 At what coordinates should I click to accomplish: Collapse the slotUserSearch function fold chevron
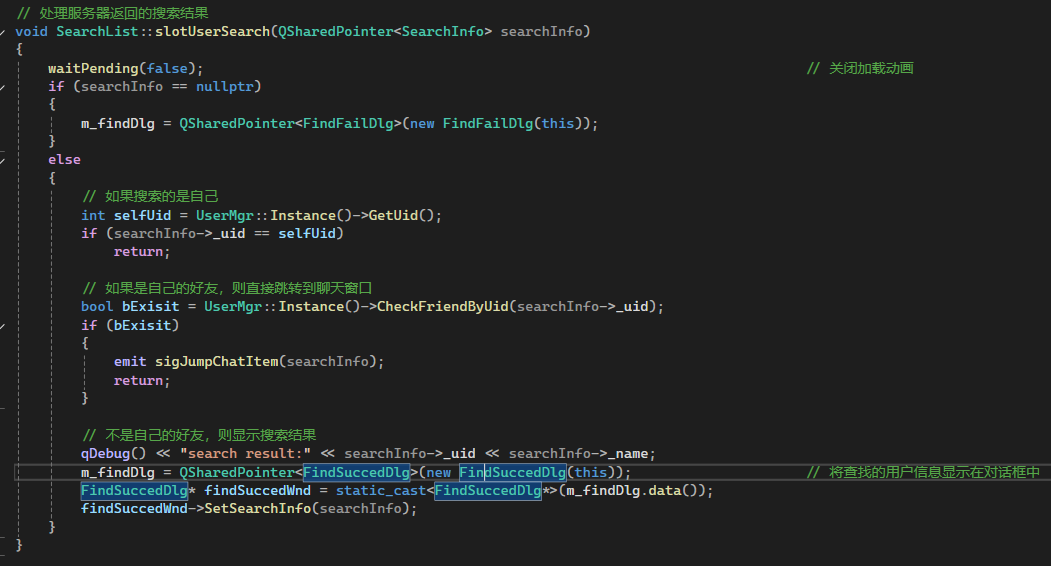click(x=3, y=32)
